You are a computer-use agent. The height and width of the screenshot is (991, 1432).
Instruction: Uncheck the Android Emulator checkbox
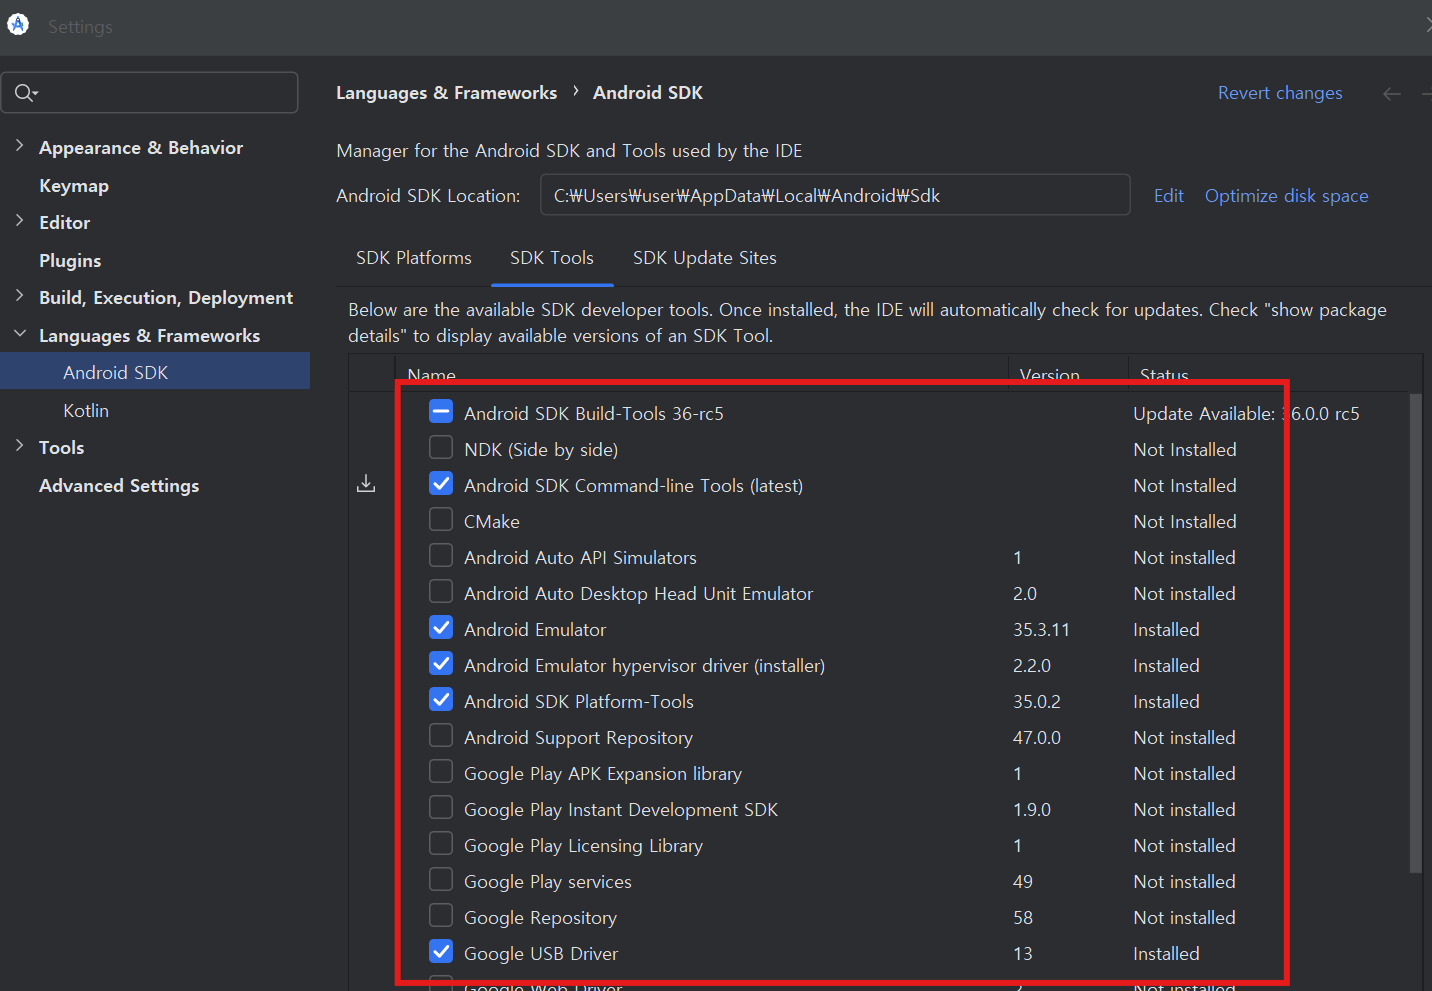[441, 628]
